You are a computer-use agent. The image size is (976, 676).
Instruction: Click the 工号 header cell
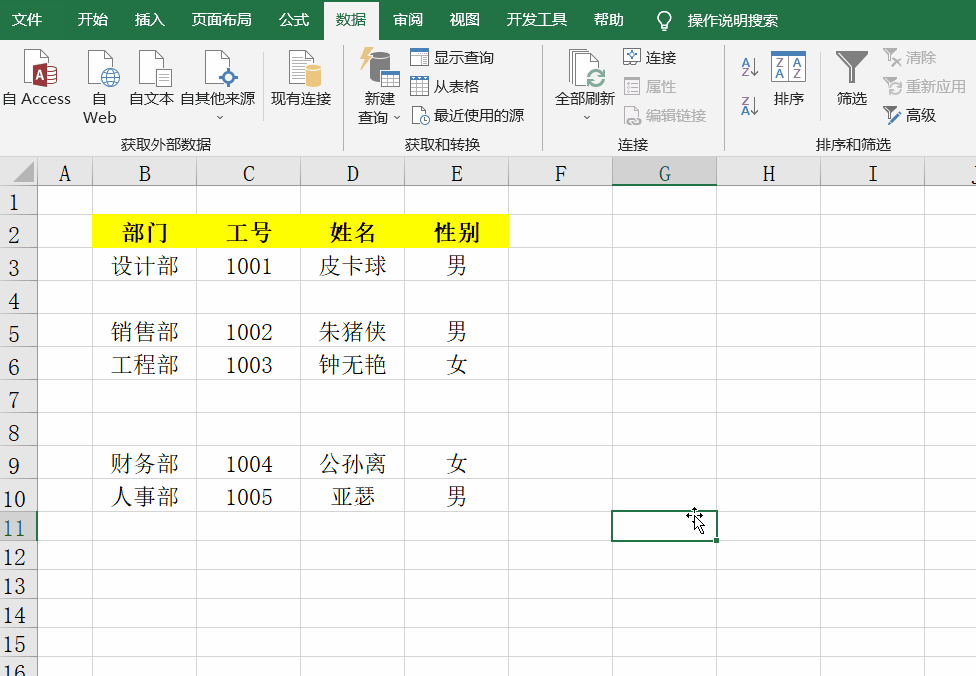point(248,232)
